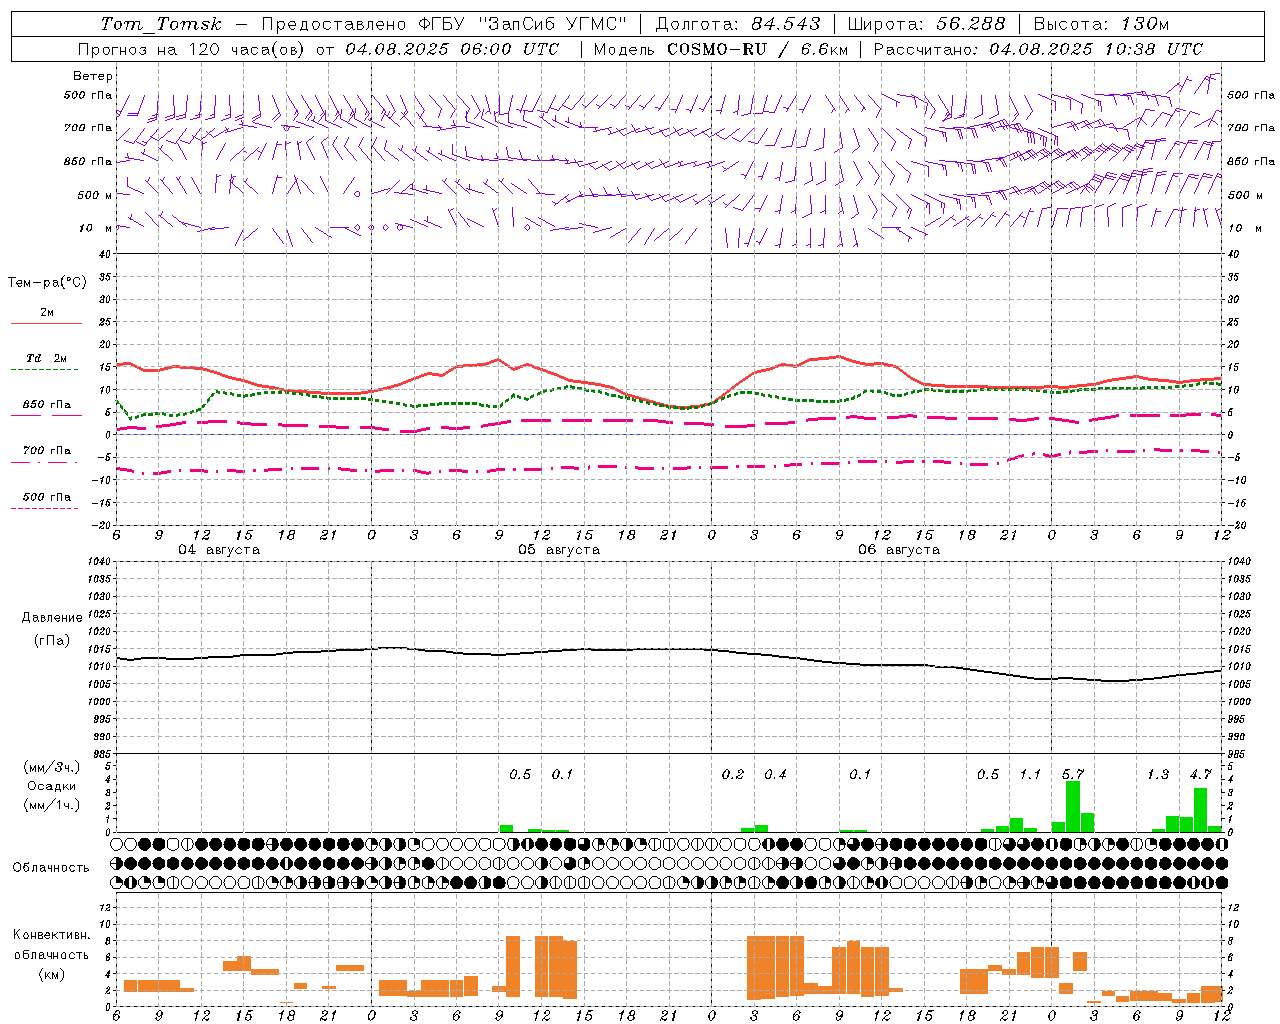Click the Td 2м legend entry
The height and width of the screenshot is (1024, 1280).
point(47,358)
